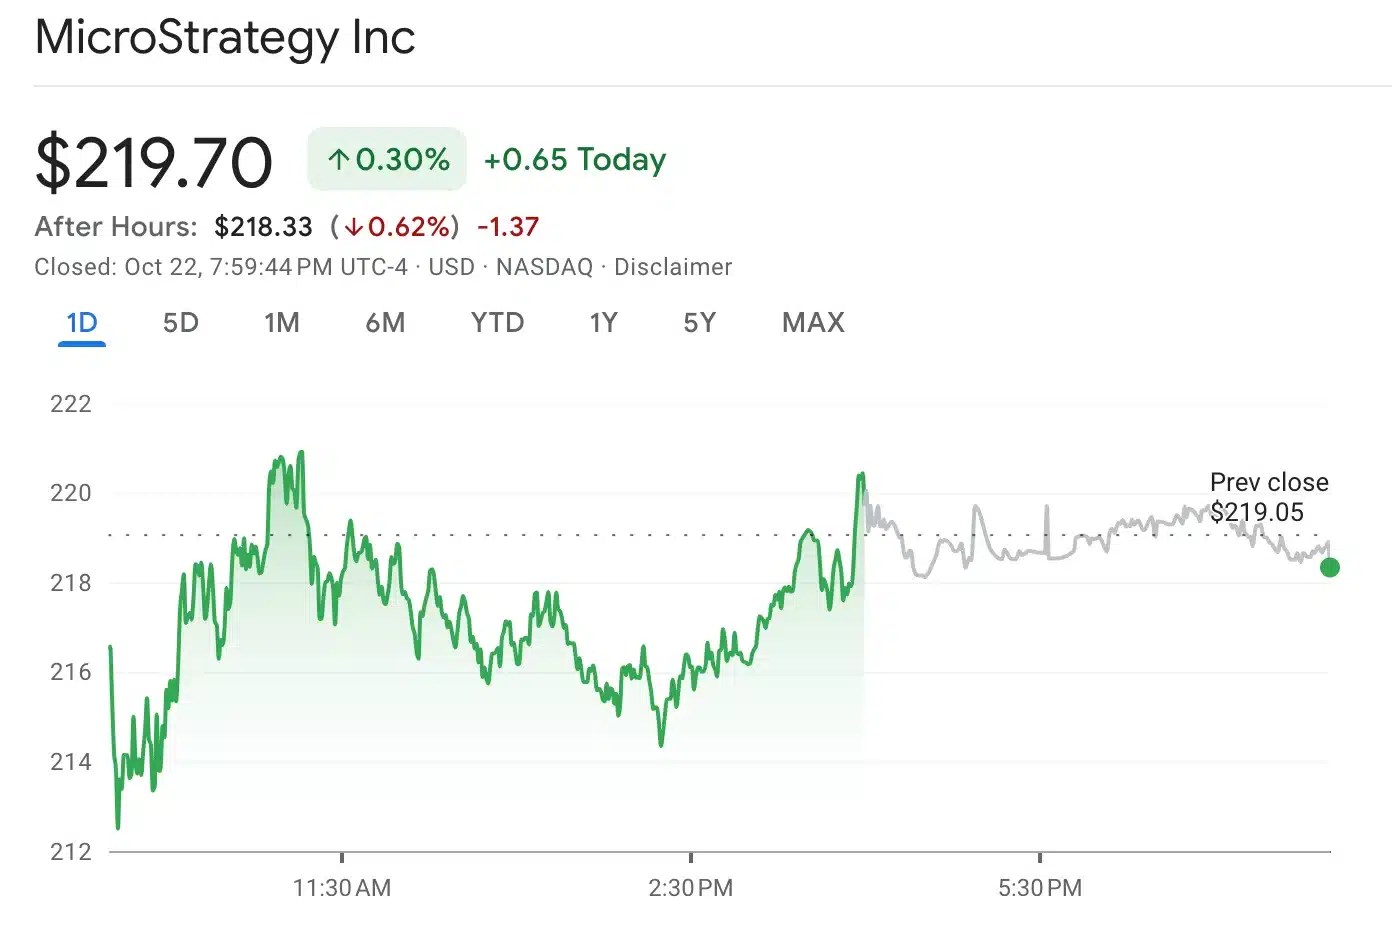Click the red down arrow beside 0.62%
This screenshot has height=928, width=1392.
pos(353,228)
